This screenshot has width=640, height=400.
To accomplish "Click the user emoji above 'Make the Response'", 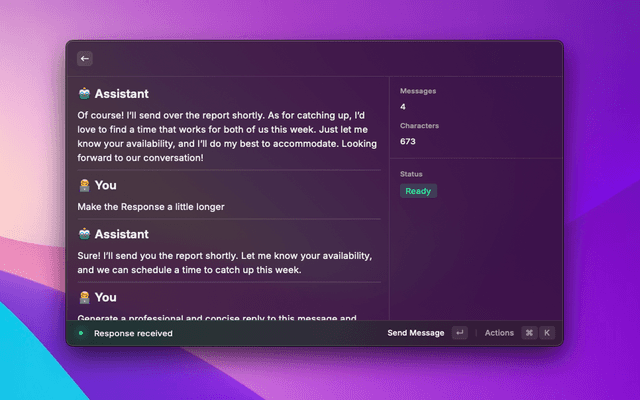I will tap(84, 185).
